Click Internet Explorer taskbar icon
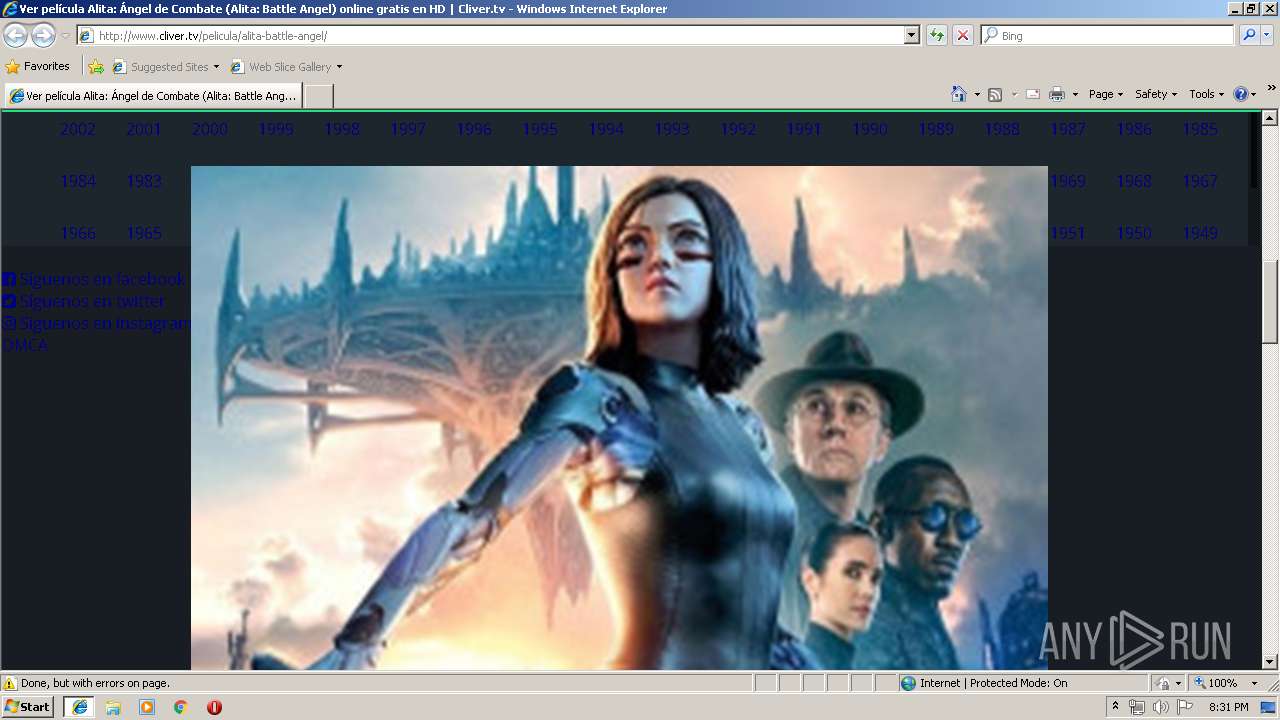 click(x=79, y=707)
